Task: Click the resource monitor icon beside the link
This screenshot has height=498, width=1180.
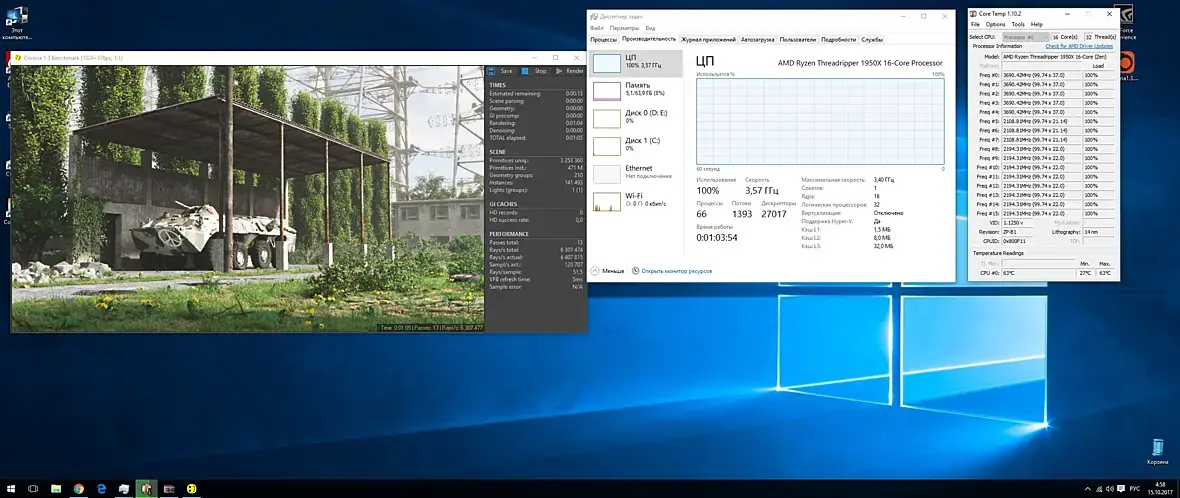Action: pyautogui.click(x=635, y=271)
